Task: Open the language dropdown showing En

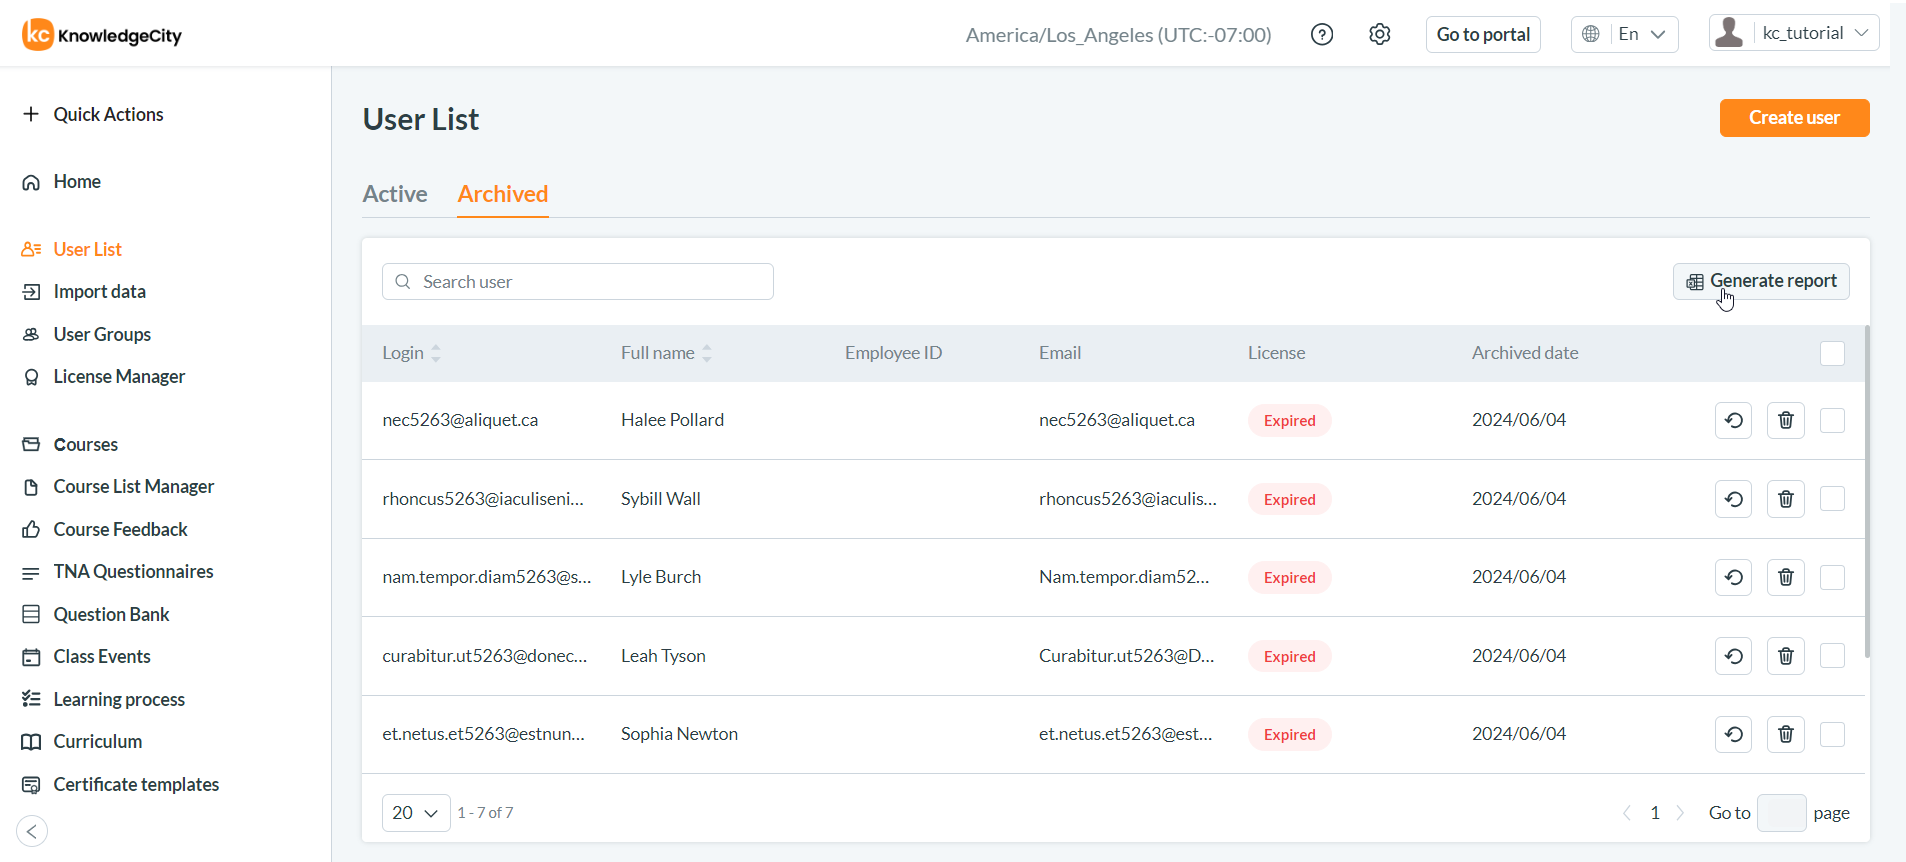Action: point(1625,34)
